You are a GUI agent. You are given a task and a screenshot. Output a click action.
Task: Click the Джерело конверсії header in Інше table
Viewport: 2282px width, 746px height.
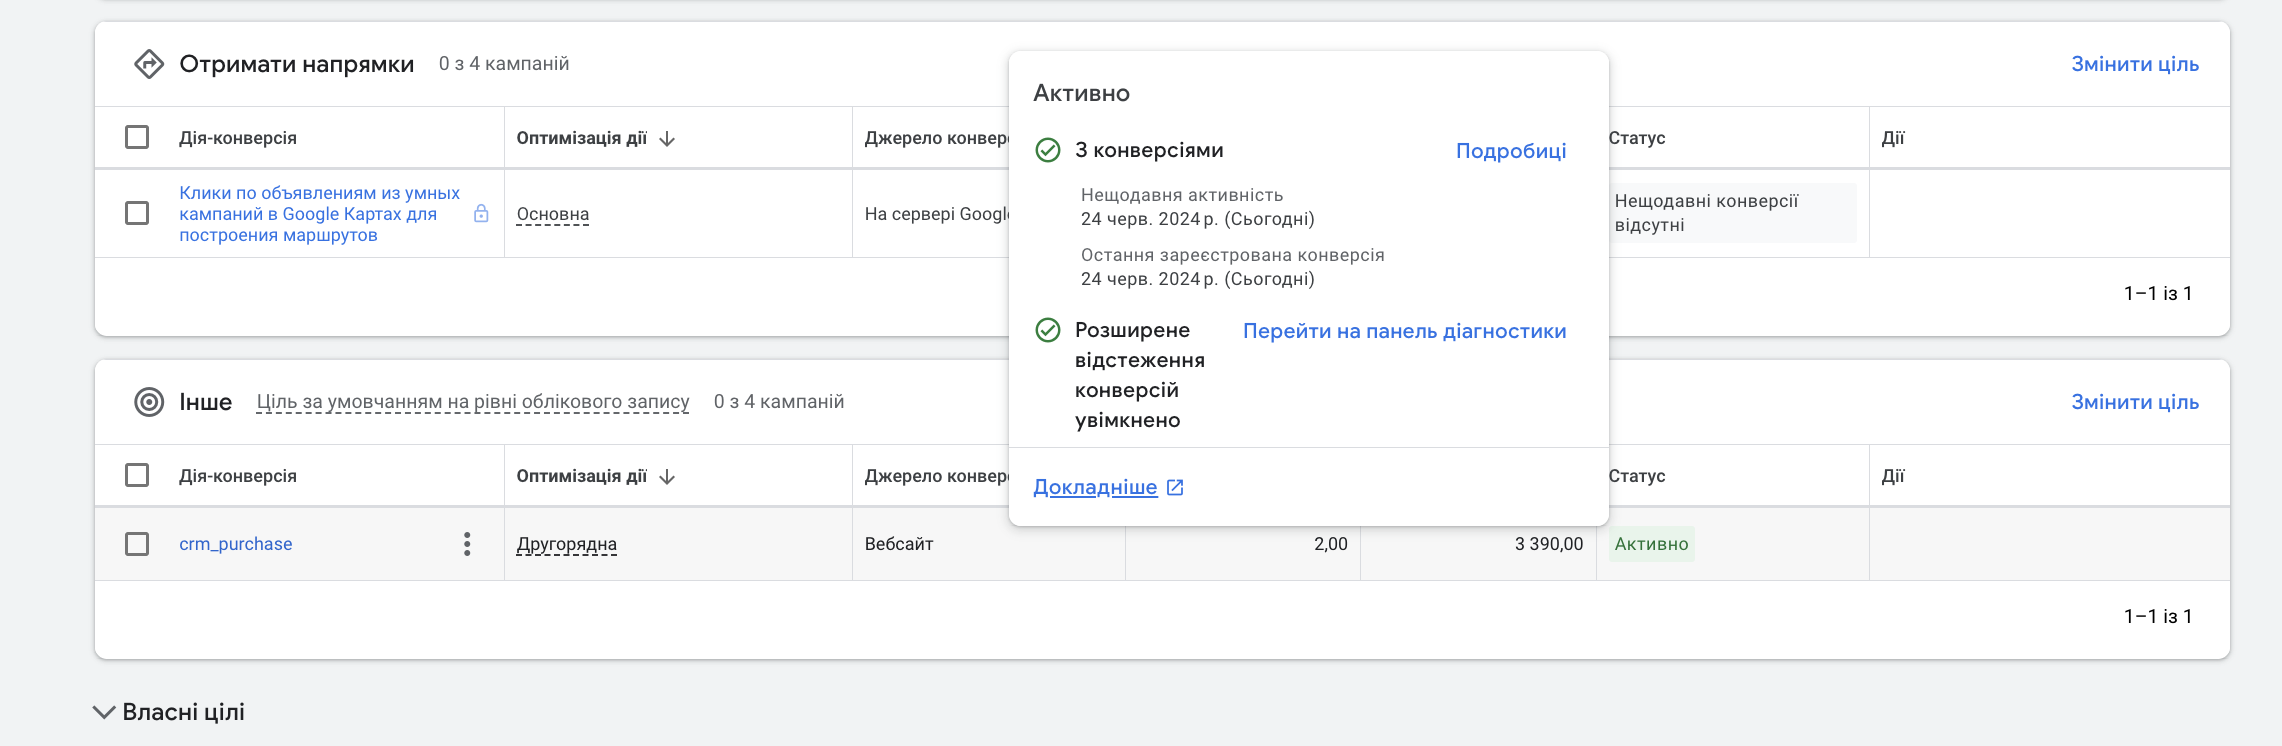pyautogui.click(x=936, y=476)
